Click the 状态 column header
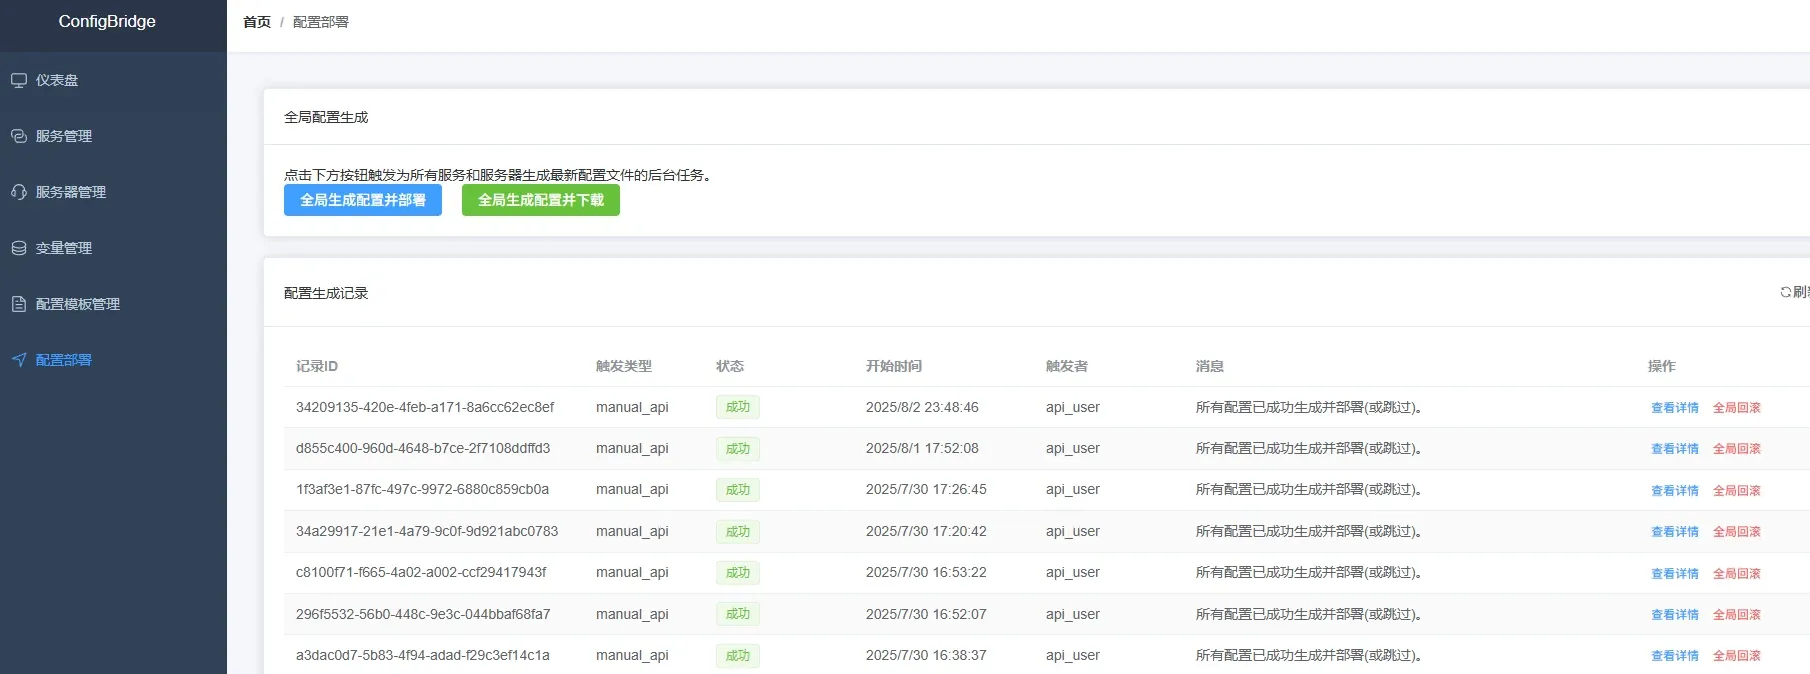Viewport: 1810px width, 674px height. 730,366
